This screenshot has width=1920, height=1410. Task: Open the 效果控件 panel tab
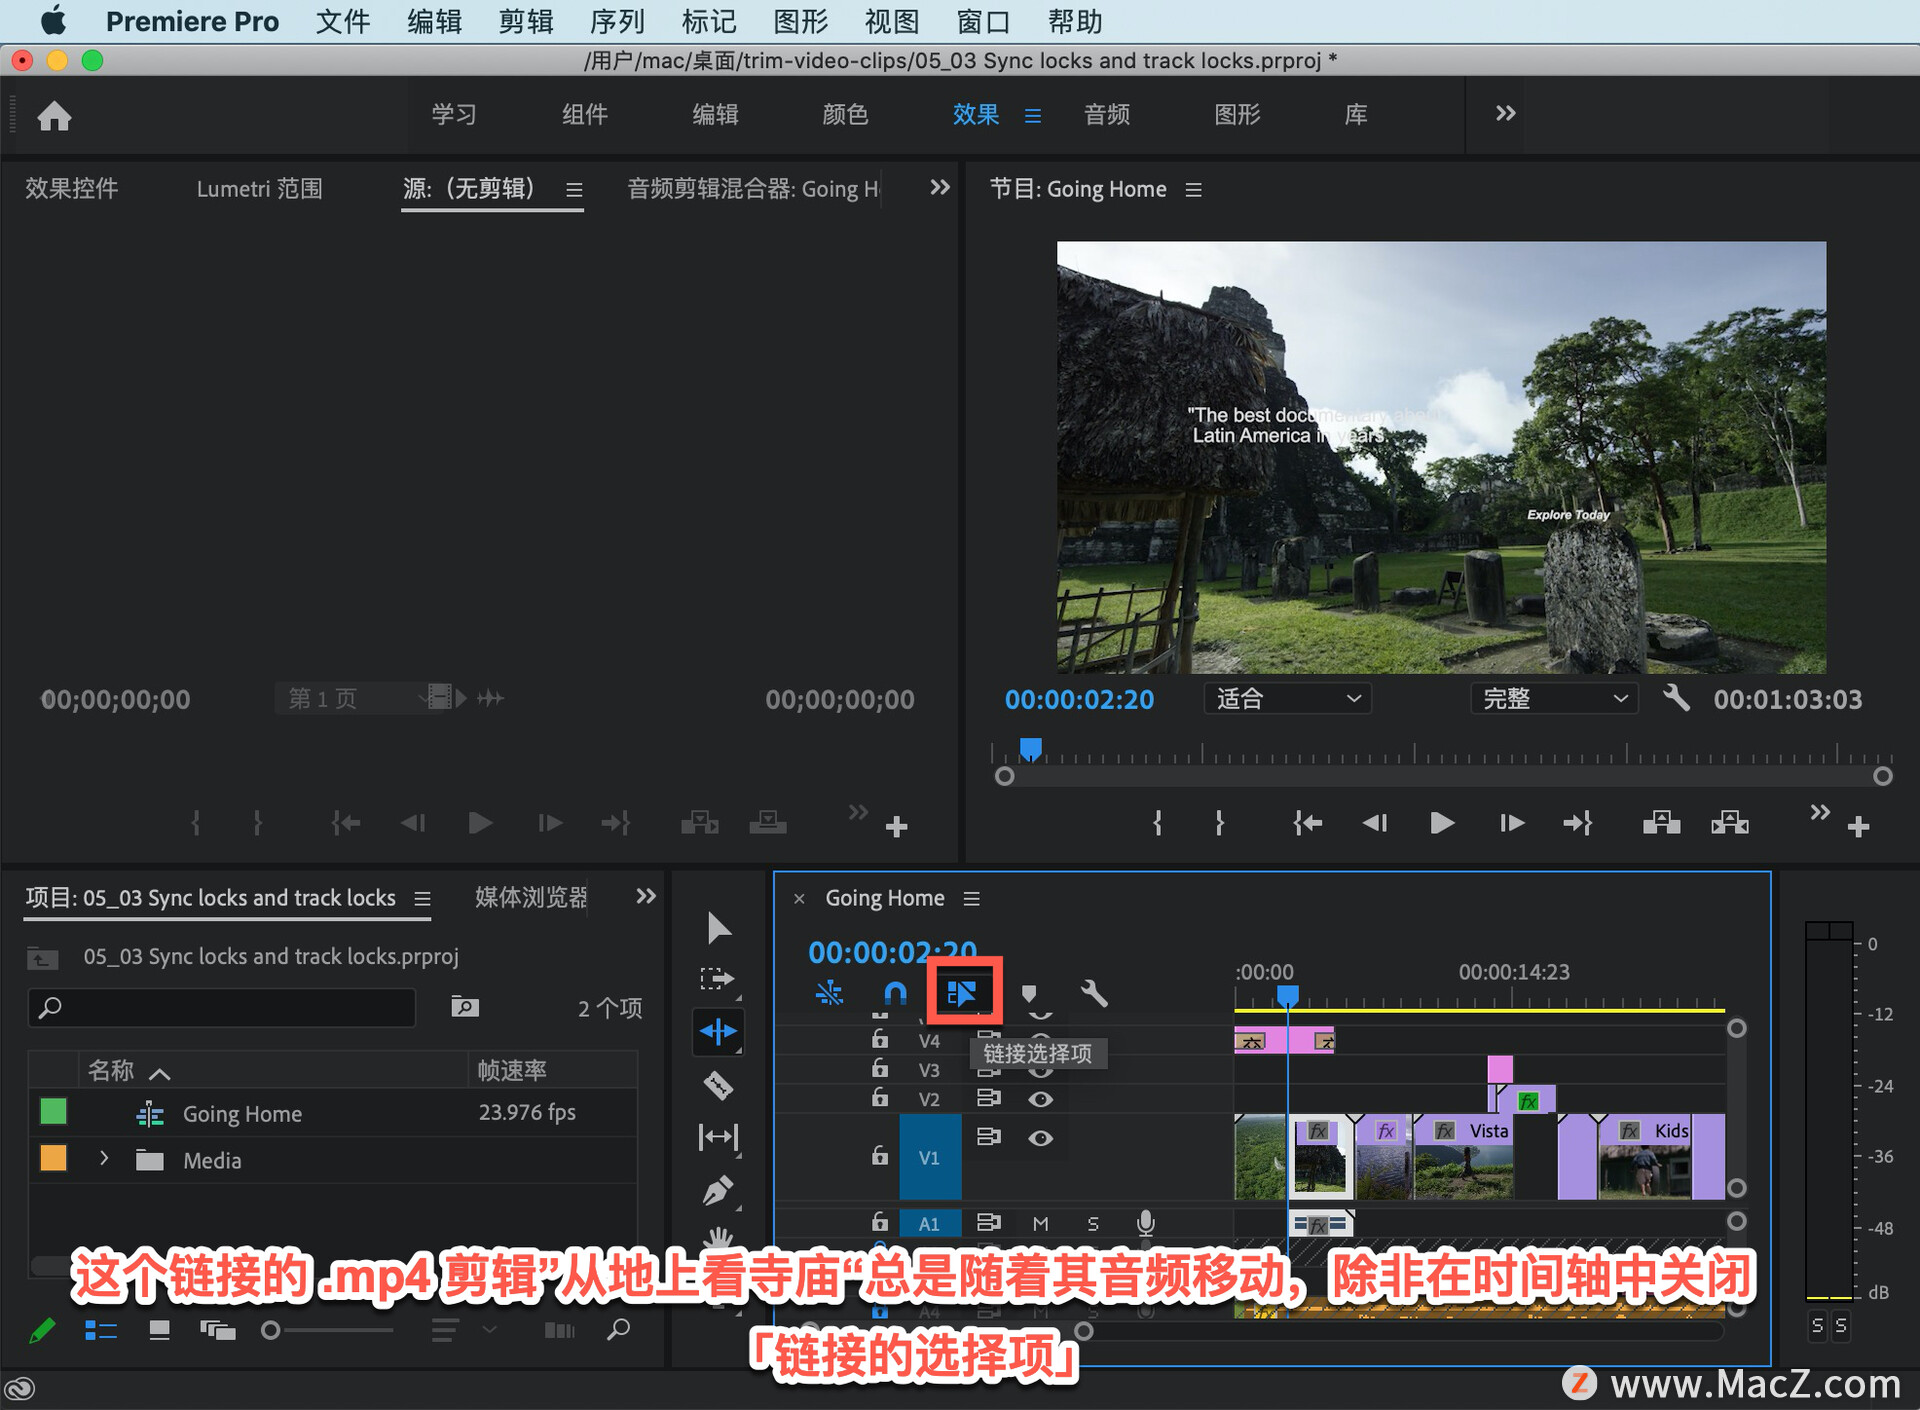[x=71, y=188]
